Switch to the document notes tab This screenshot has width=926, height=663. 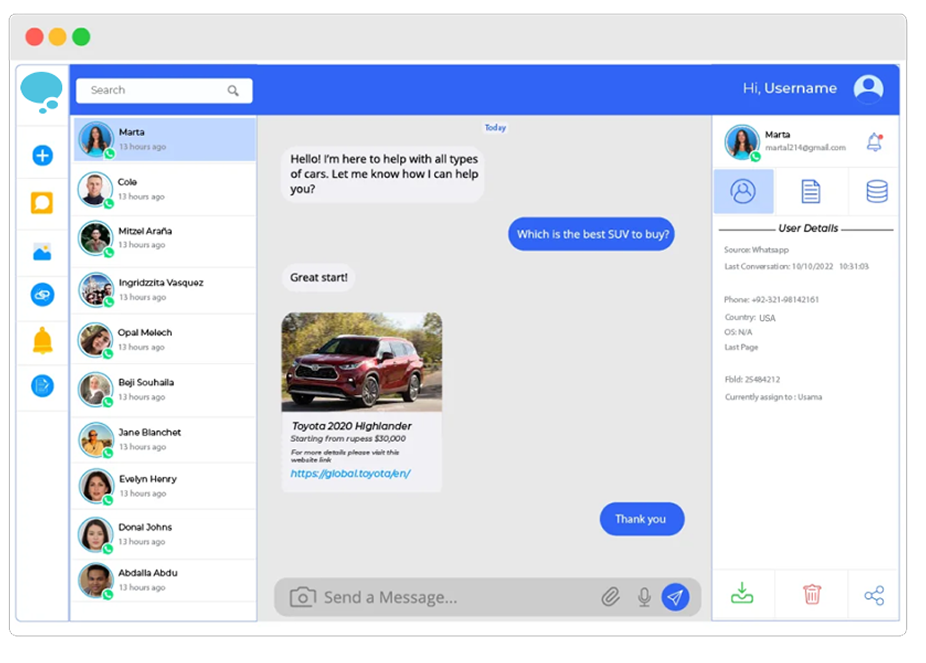coord(811,192)
